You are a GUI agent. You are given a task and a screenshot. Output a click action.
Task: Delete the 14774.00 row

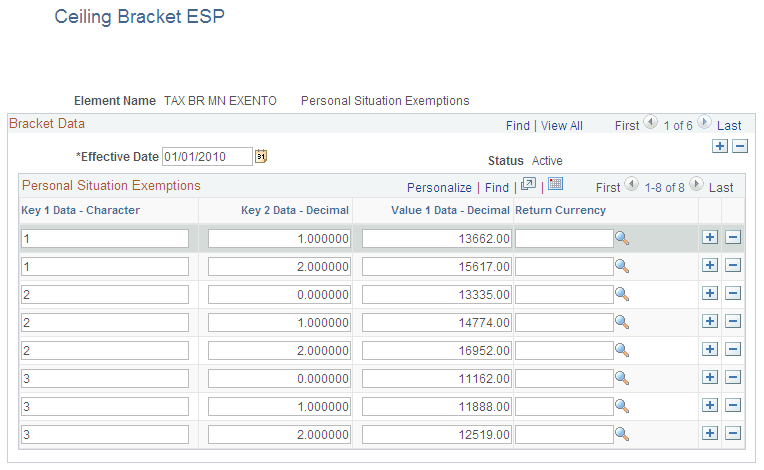[x=733, y=321]
